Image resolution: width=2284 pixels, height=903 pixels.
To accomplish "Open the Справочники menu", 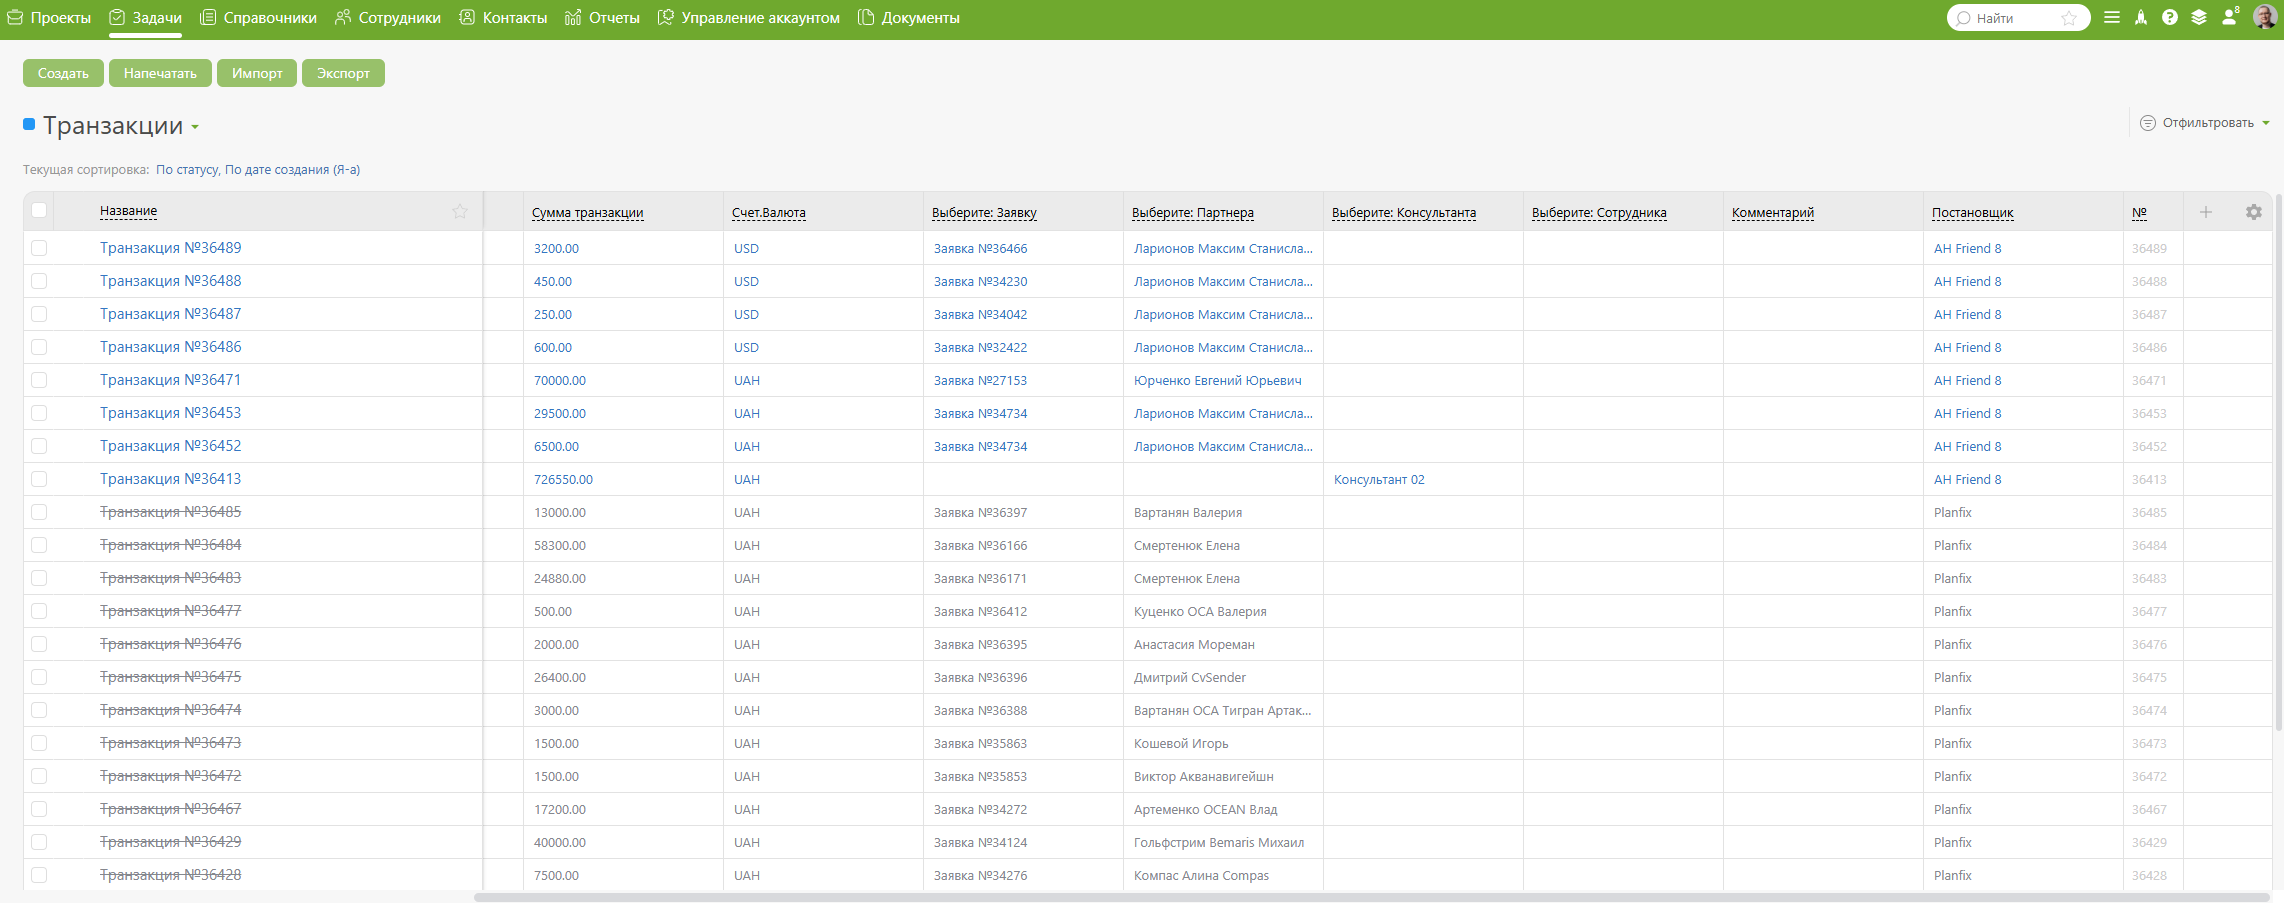I will point(258,18).
